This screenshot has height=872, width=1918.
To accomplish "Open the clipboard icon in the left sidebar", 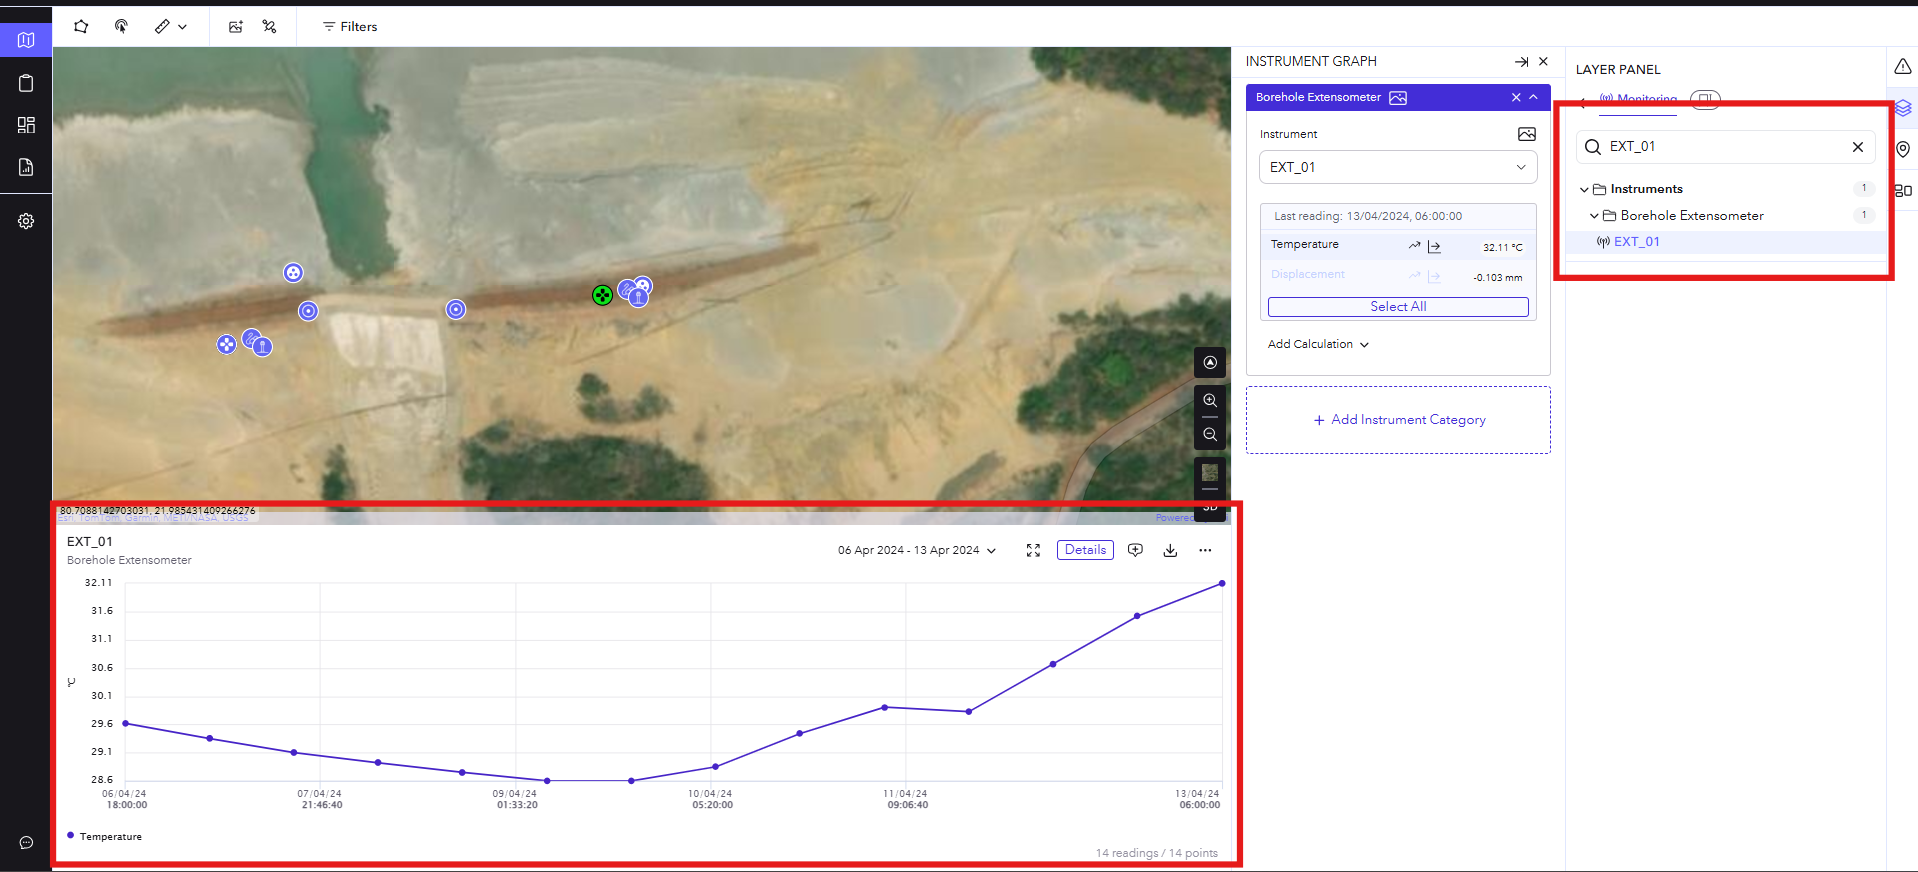I will 26,83.
